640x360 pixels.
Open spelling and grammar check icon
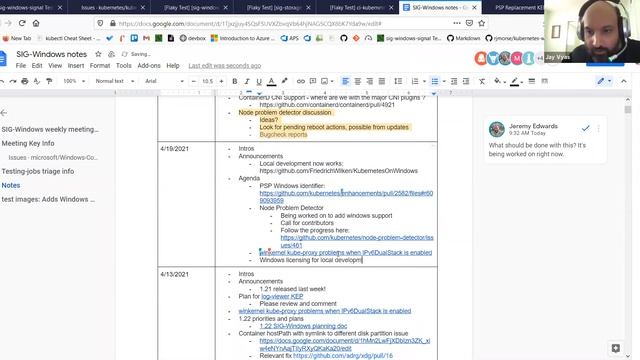pyautogui.click(x=37, y=81)
